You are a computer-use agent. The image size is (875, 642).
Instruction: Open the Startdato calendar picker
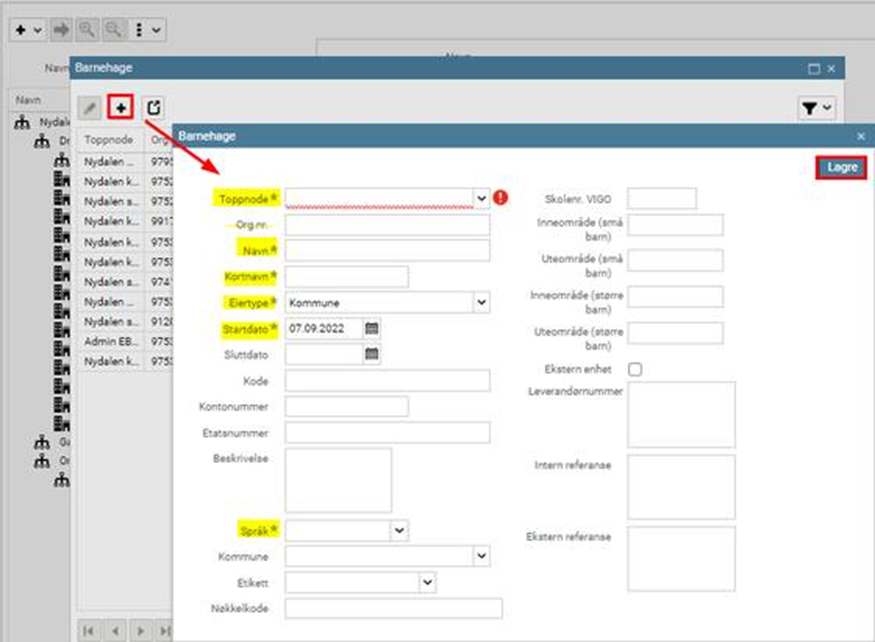[x=372, y=328]
